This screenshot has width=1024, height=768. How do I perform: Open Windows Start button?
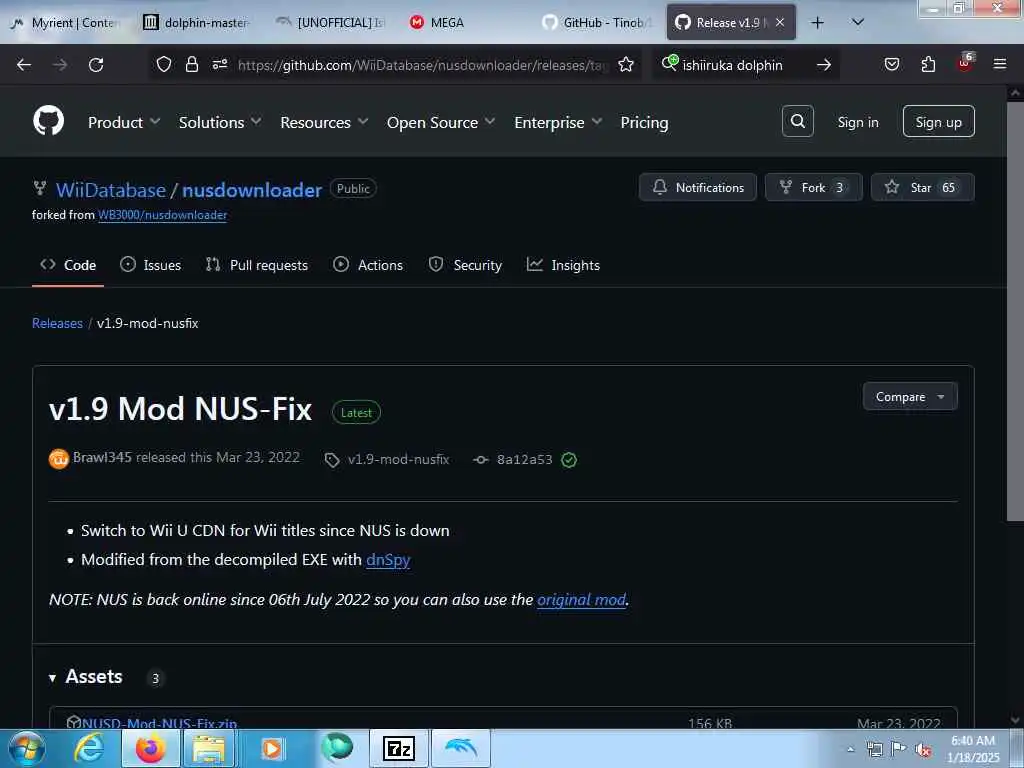point(25,748)
